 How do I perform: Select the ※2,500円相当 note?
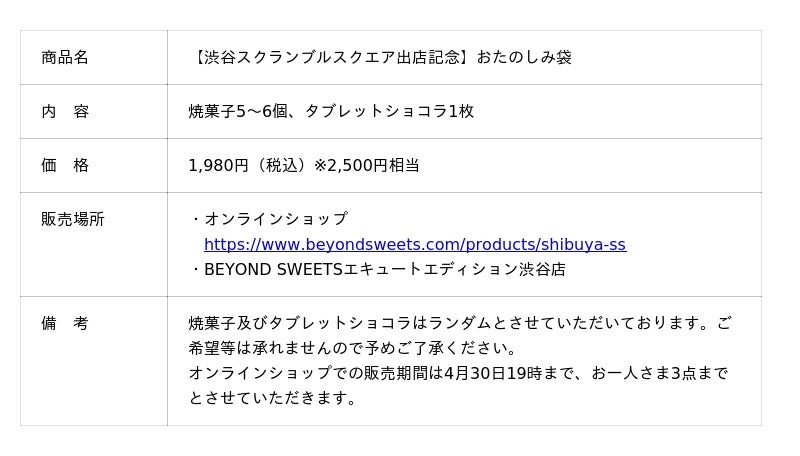coord(367,166)
